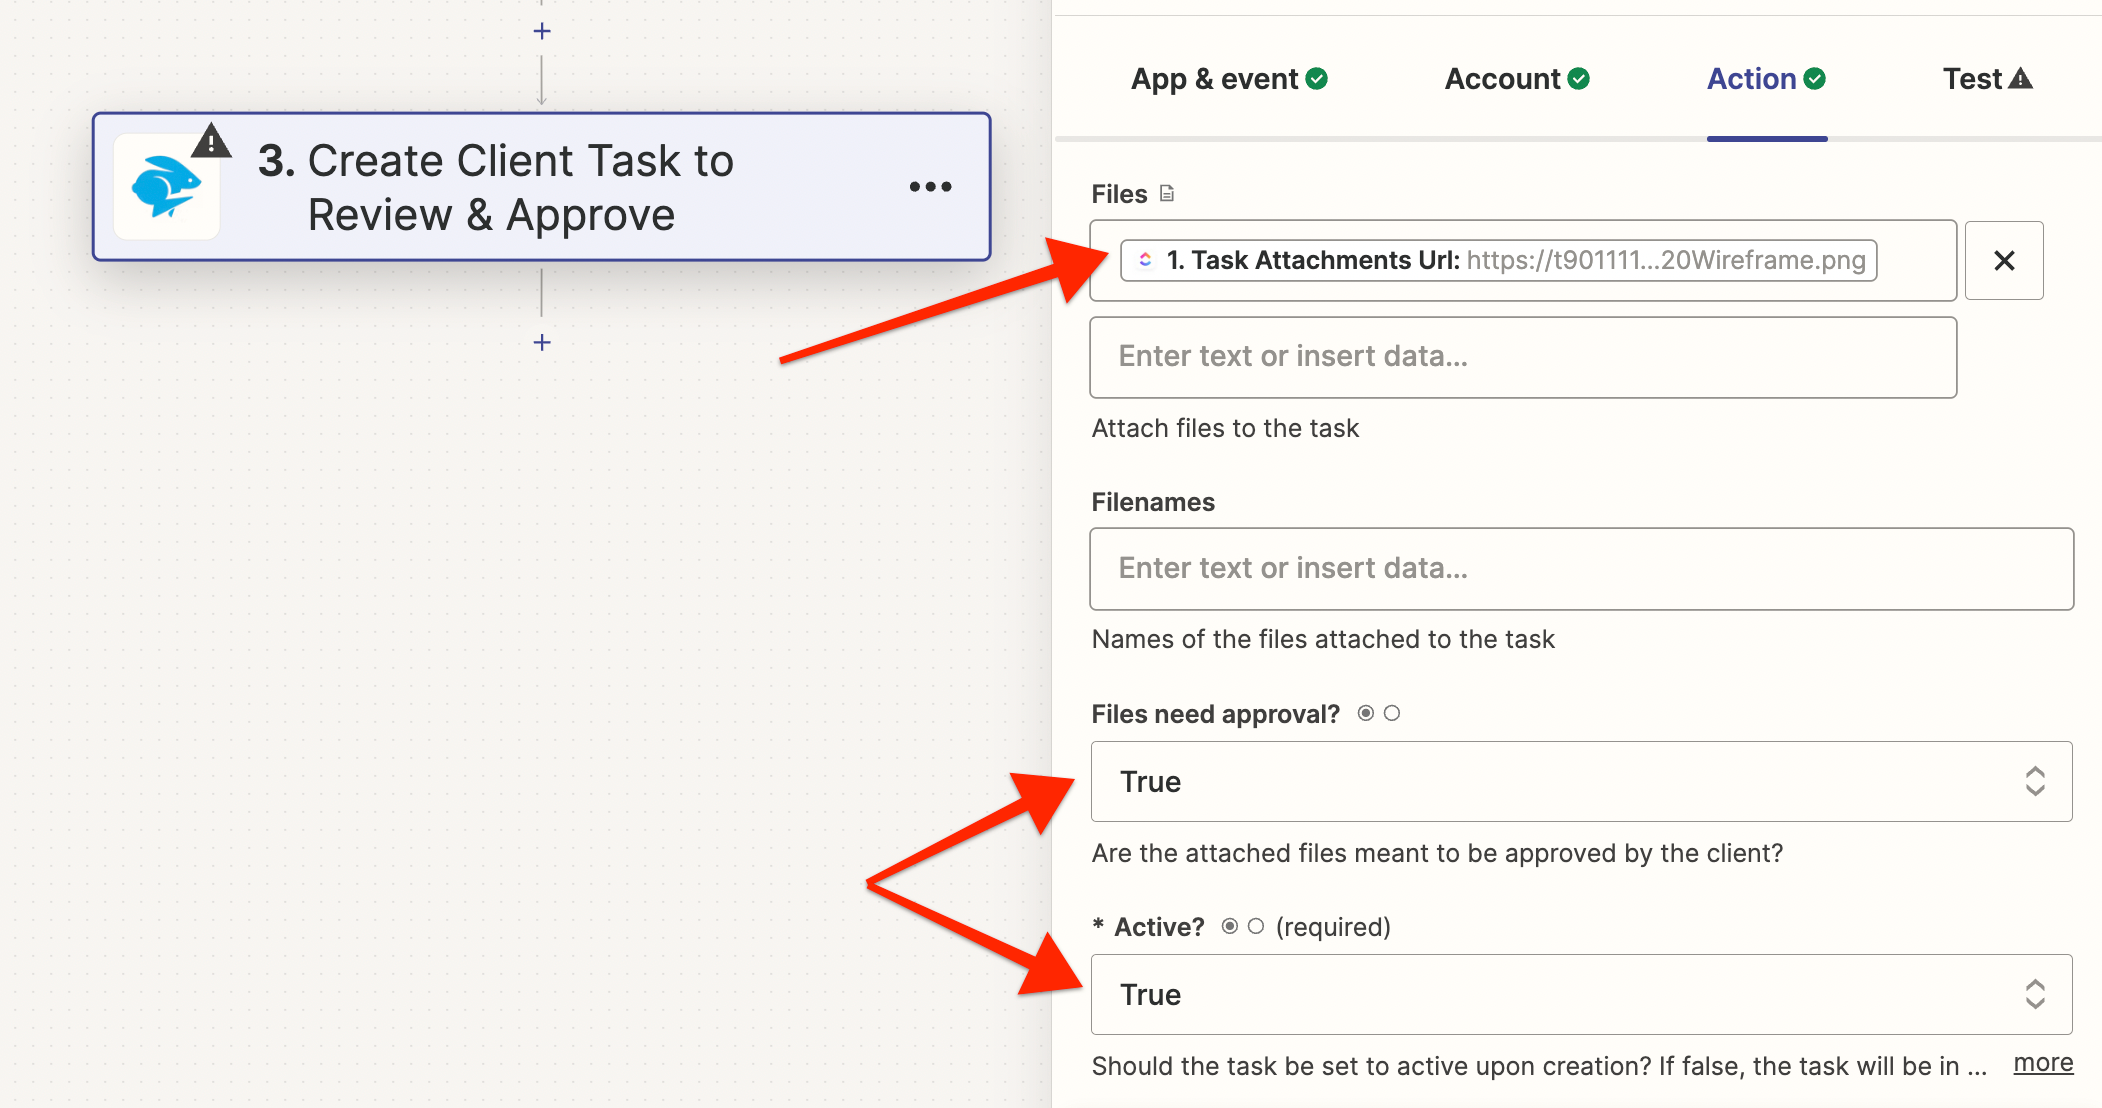Click the more link under Active description
This screenshot has height=1108, width=2102.
coord(2043,1063)
